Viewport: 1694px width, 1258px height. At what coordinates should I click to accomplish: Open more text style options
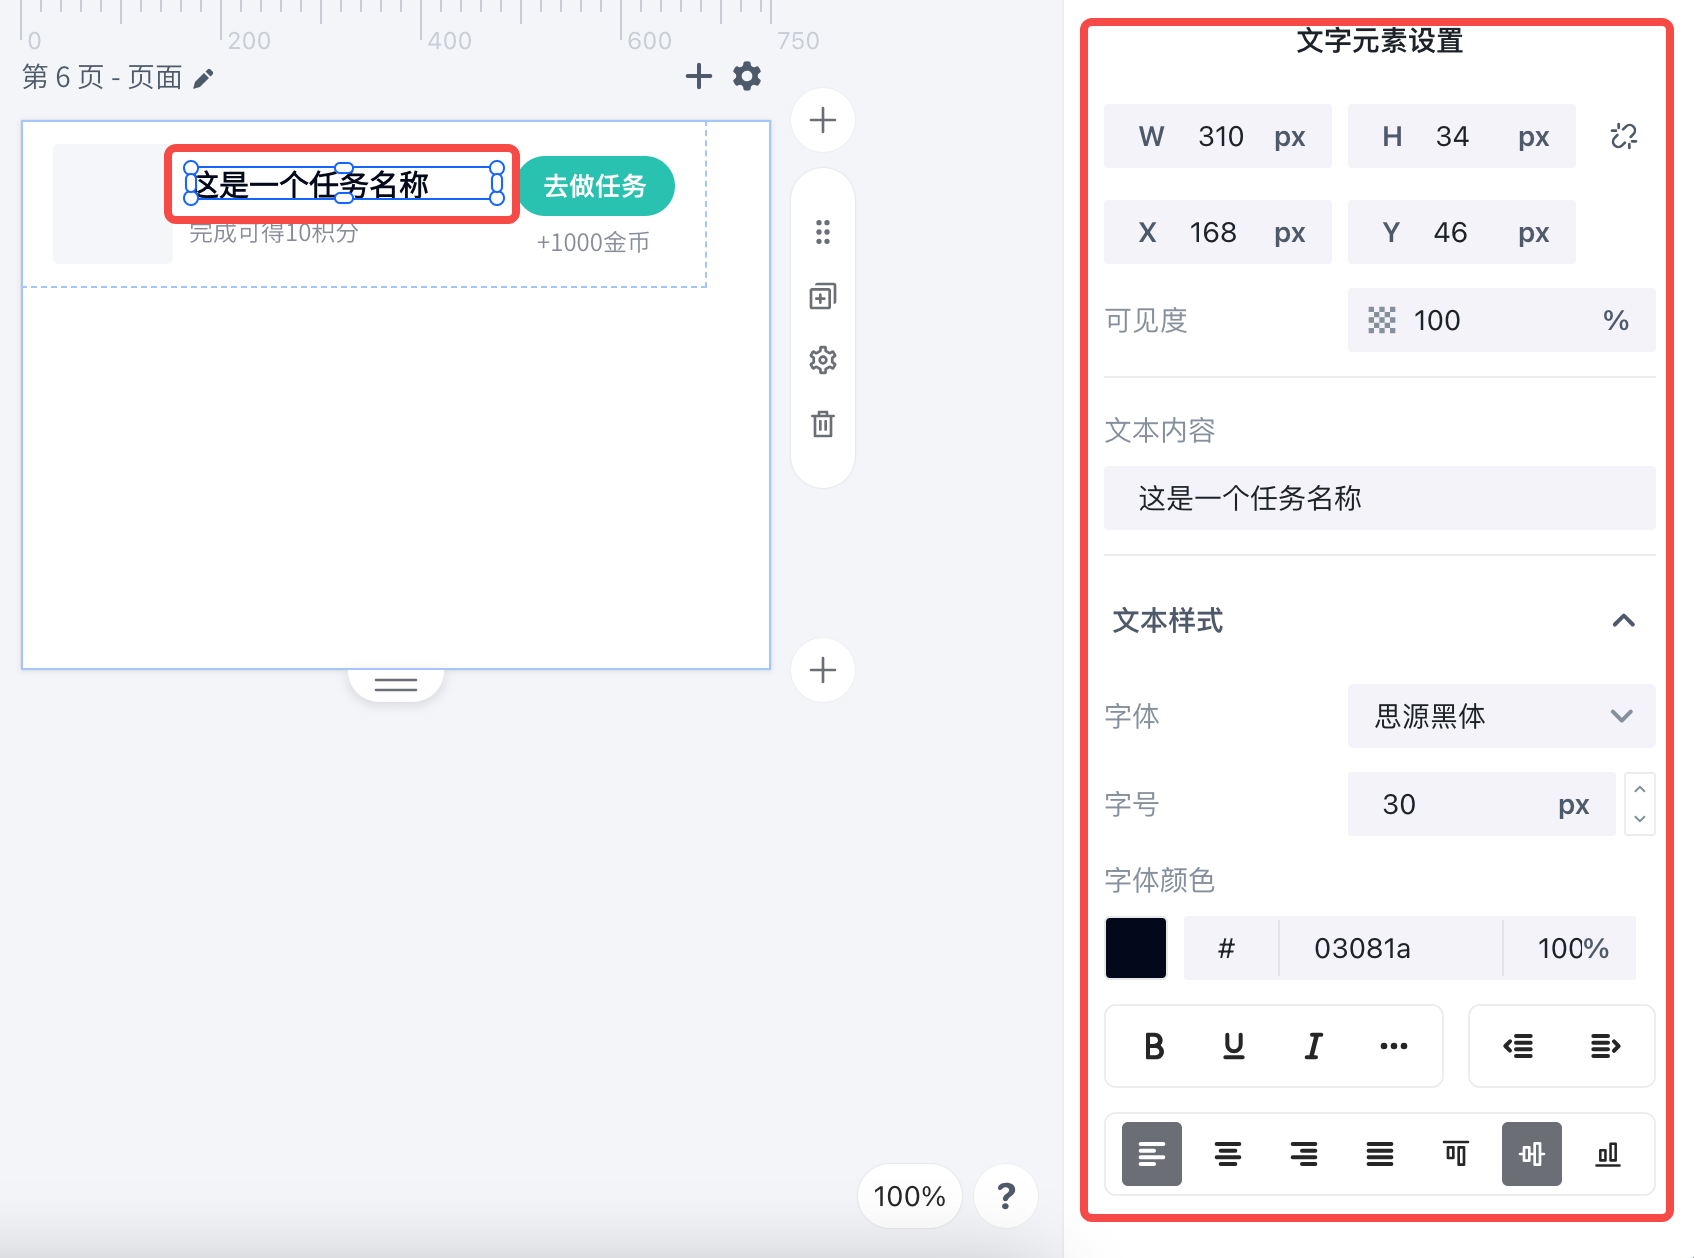point(1394,1046)
